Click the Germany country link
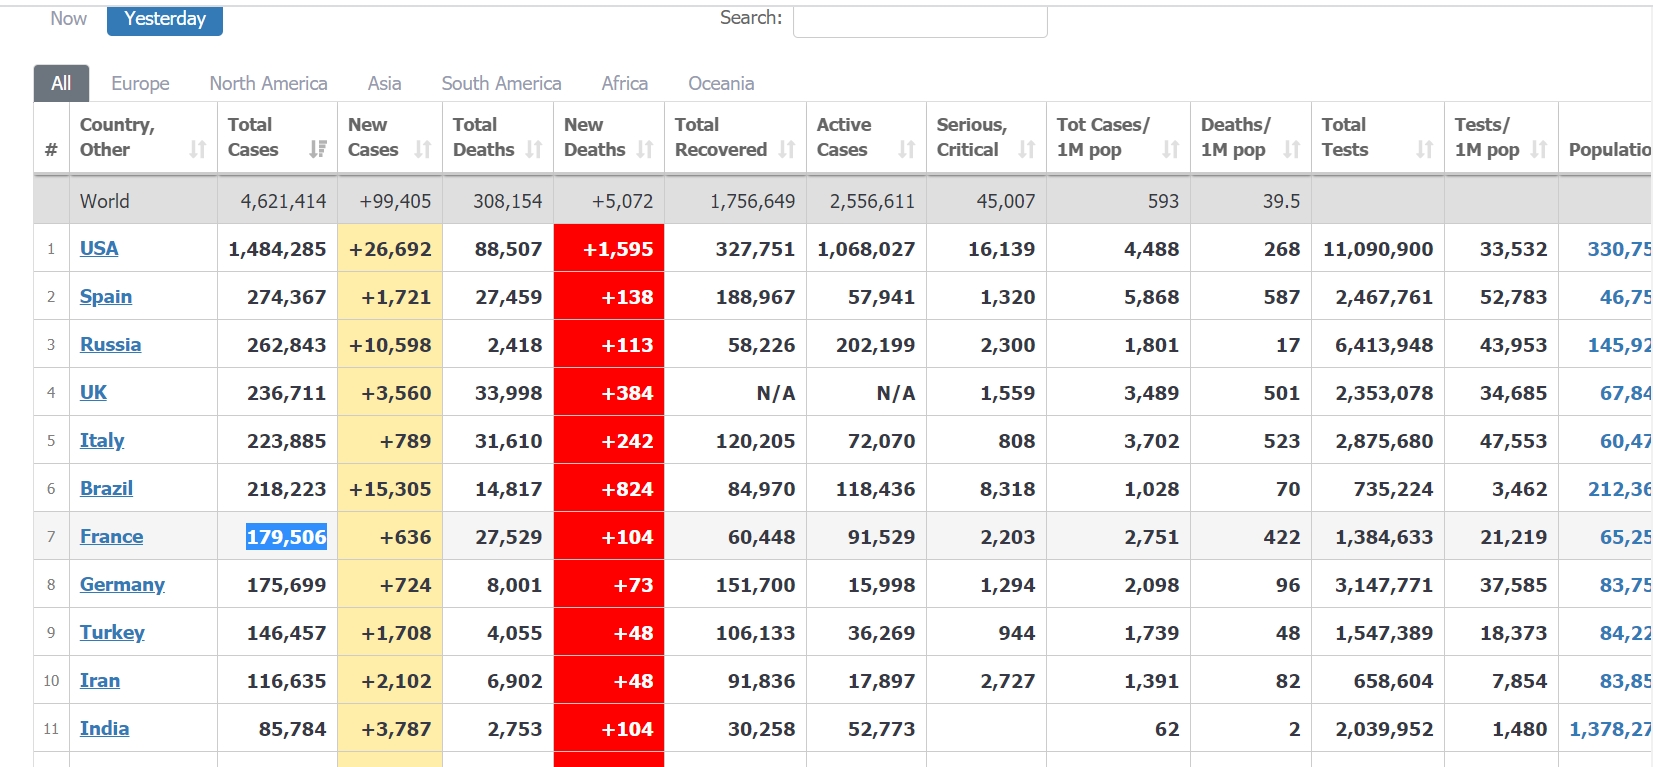Image resolution: width=1653 pixels, height=767 pixels. click(122, 584)
